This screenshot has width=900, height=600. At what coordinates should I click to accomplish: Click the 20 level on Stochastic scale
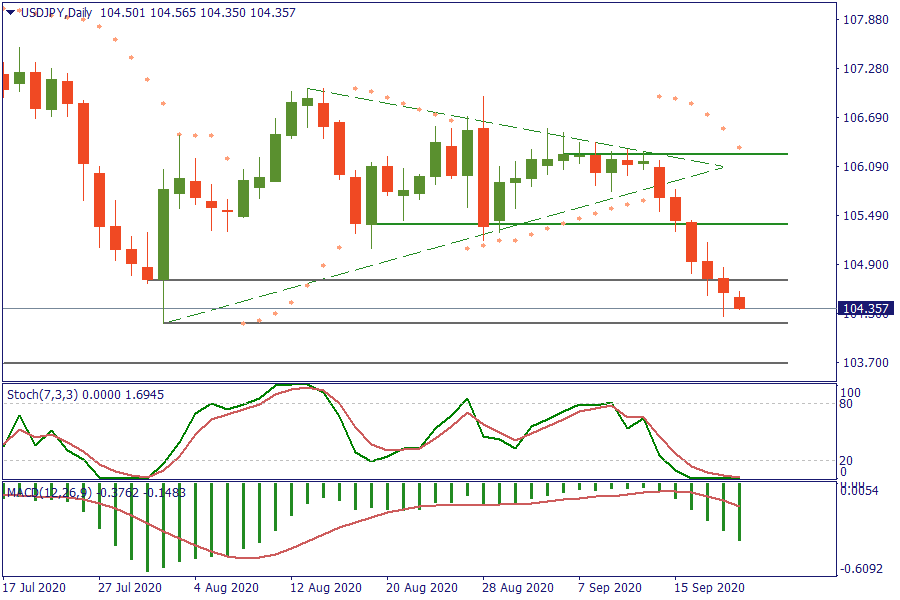tap(846, 460)
